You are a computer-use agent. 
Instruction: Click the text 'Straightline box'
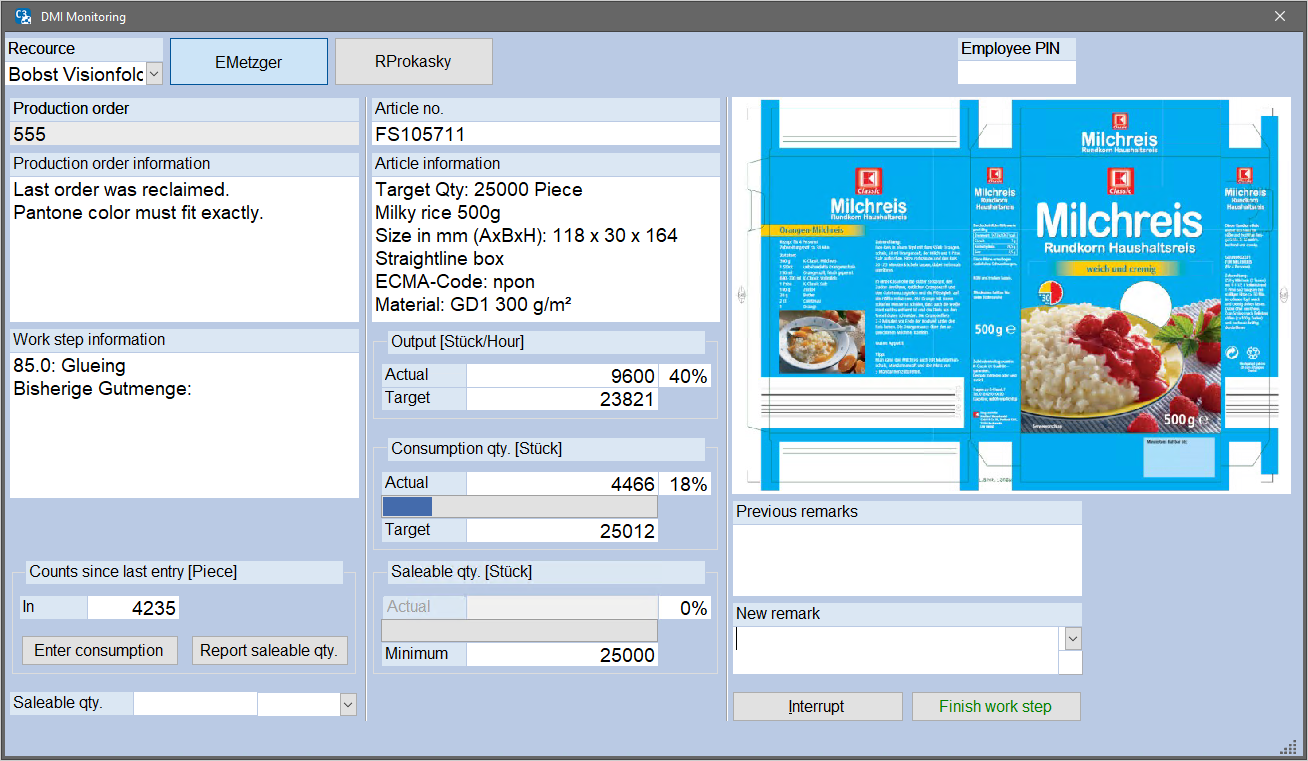point(439,259)
